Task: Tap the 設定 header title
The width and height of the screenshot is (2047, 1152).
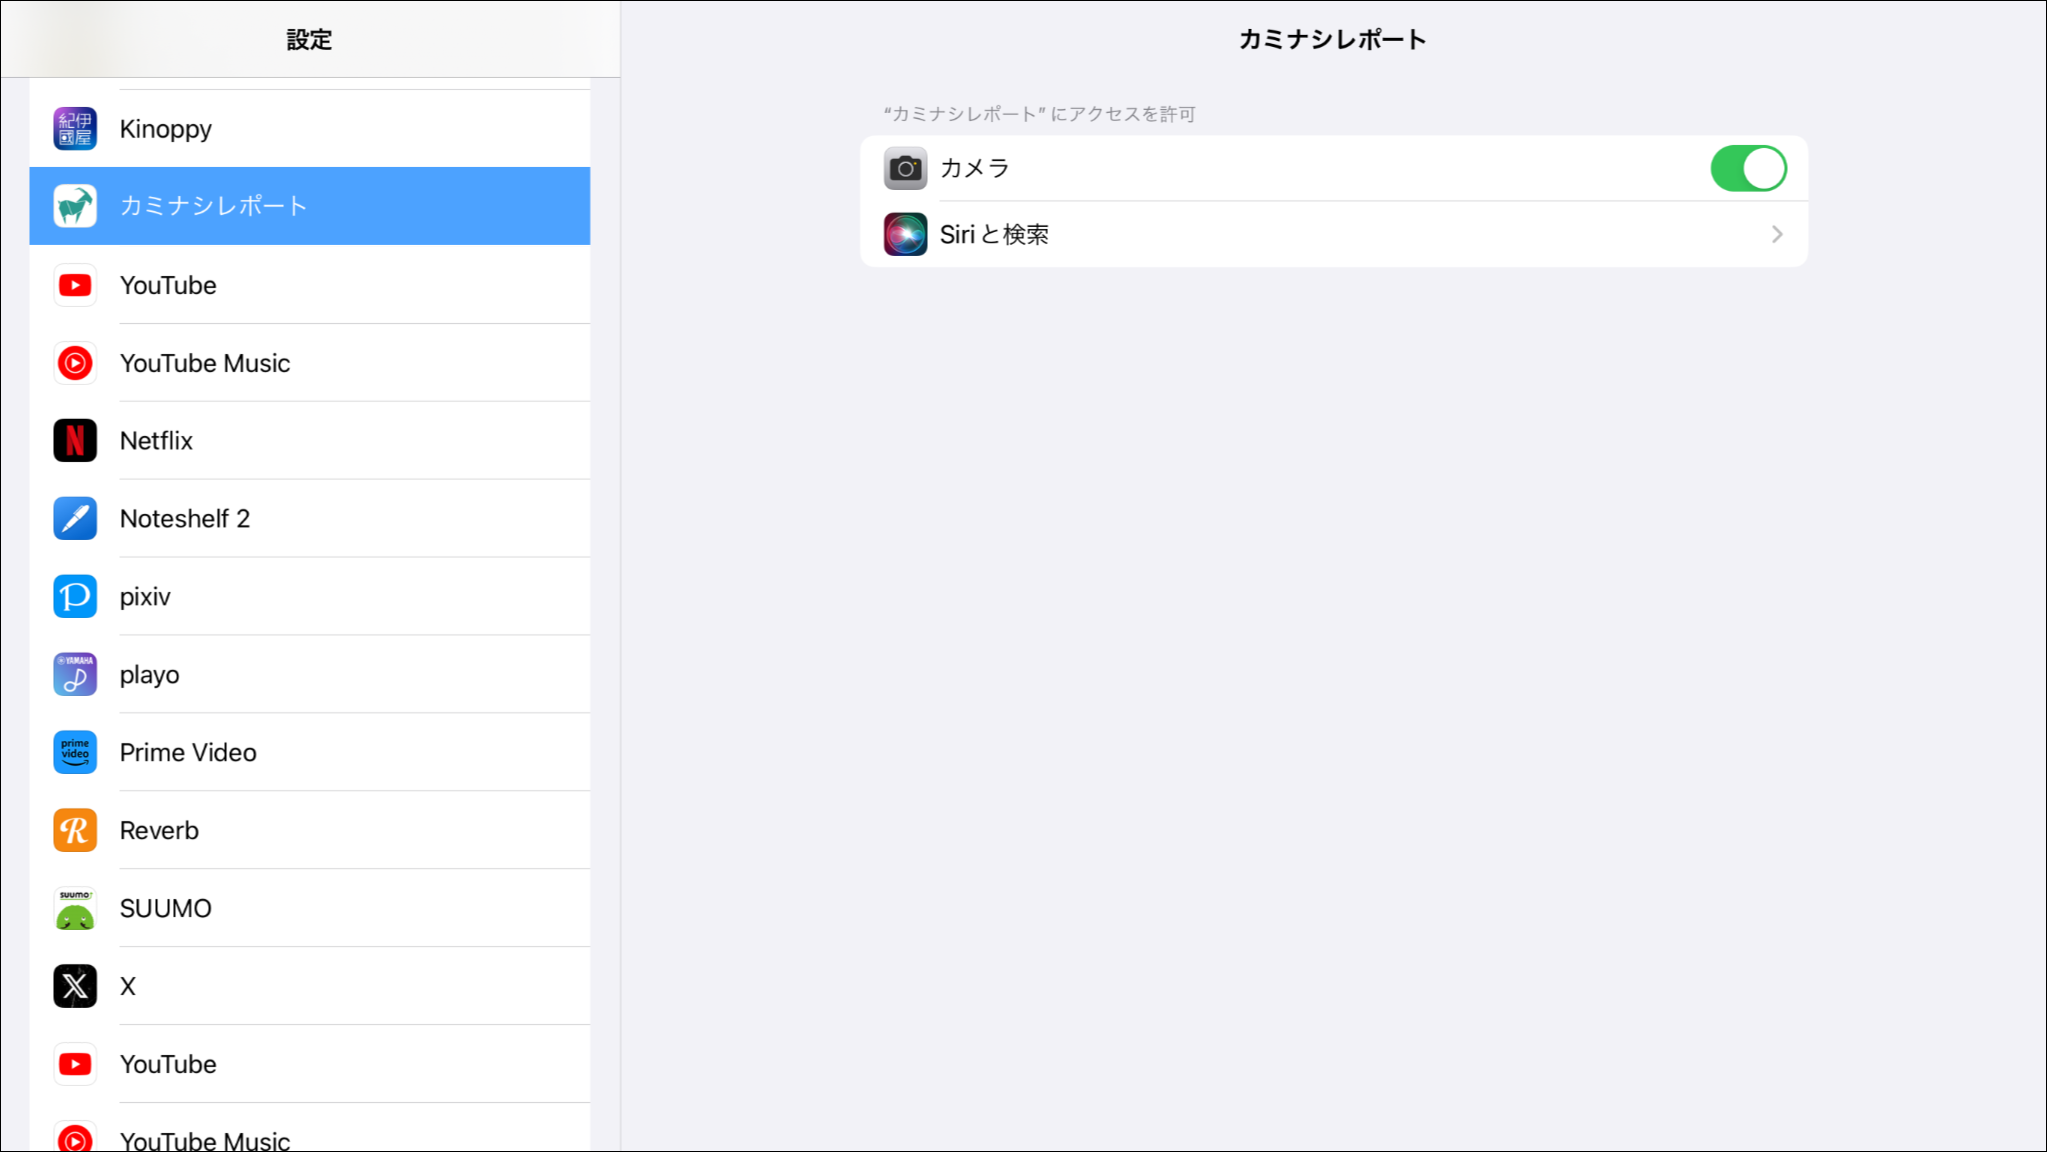Action: point(309,40)
